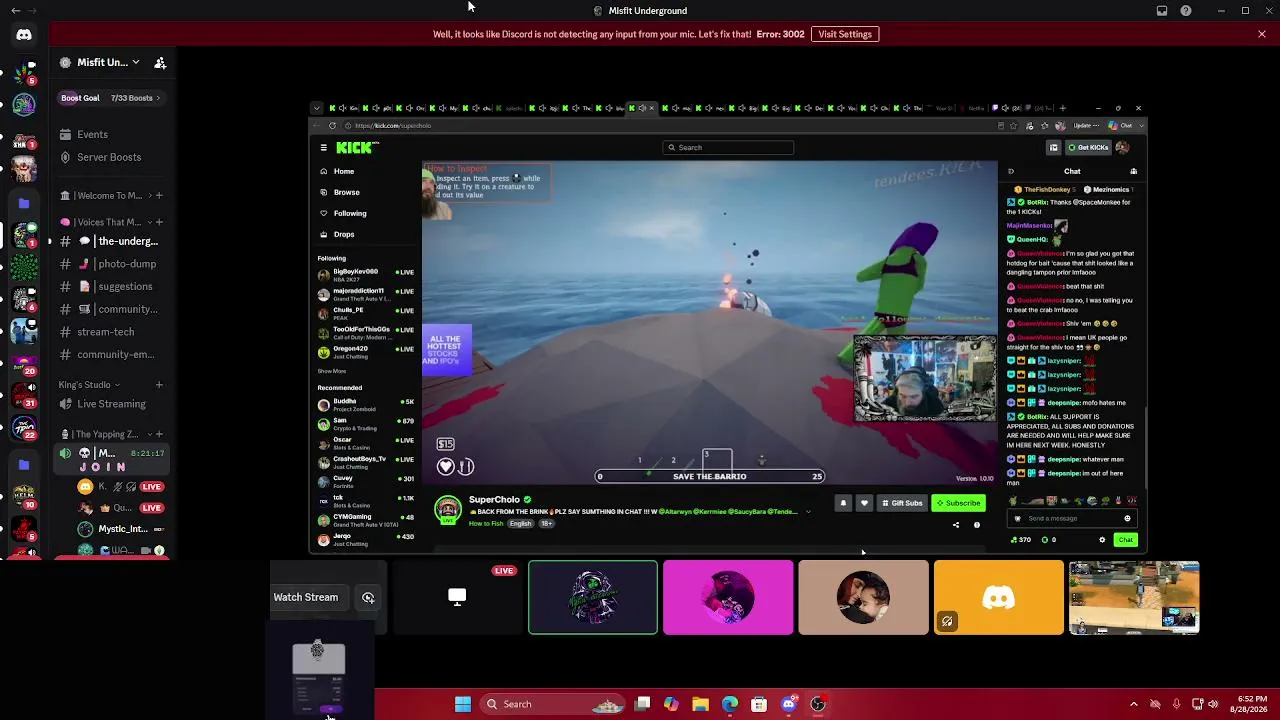Open Discord inbox icon in title bar
This screenshot has height=720, width=1280.
[1162, 11]
